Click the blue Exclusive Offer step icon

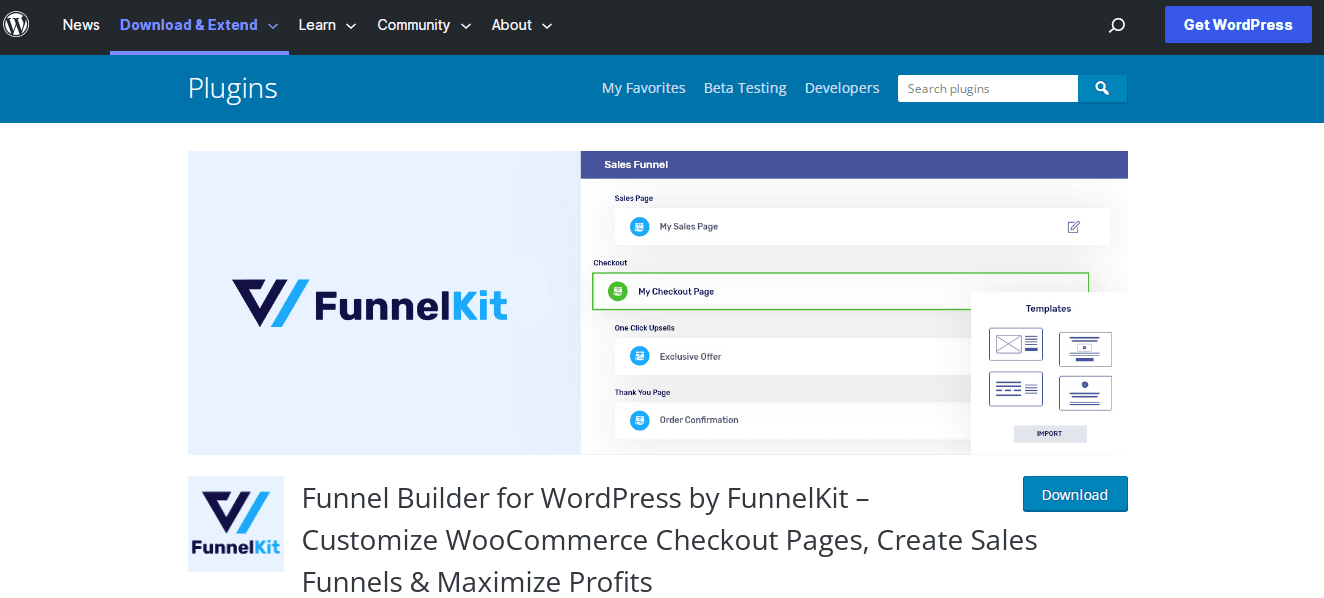(x=639, y=356)
